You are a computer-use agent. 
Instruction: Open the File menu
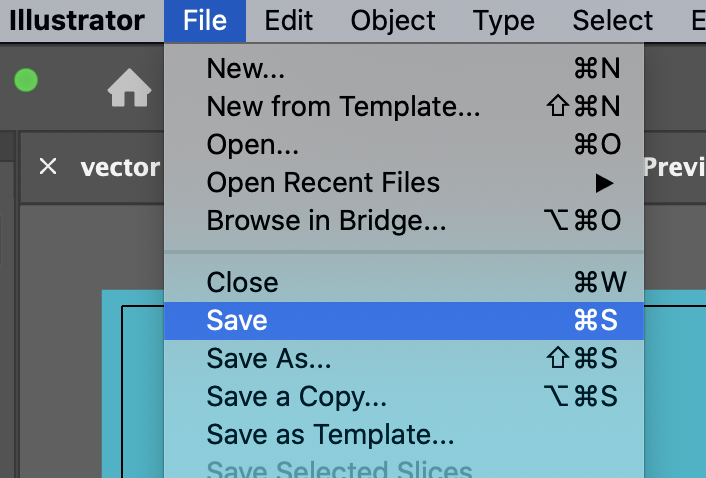click(x=205, y=21)
